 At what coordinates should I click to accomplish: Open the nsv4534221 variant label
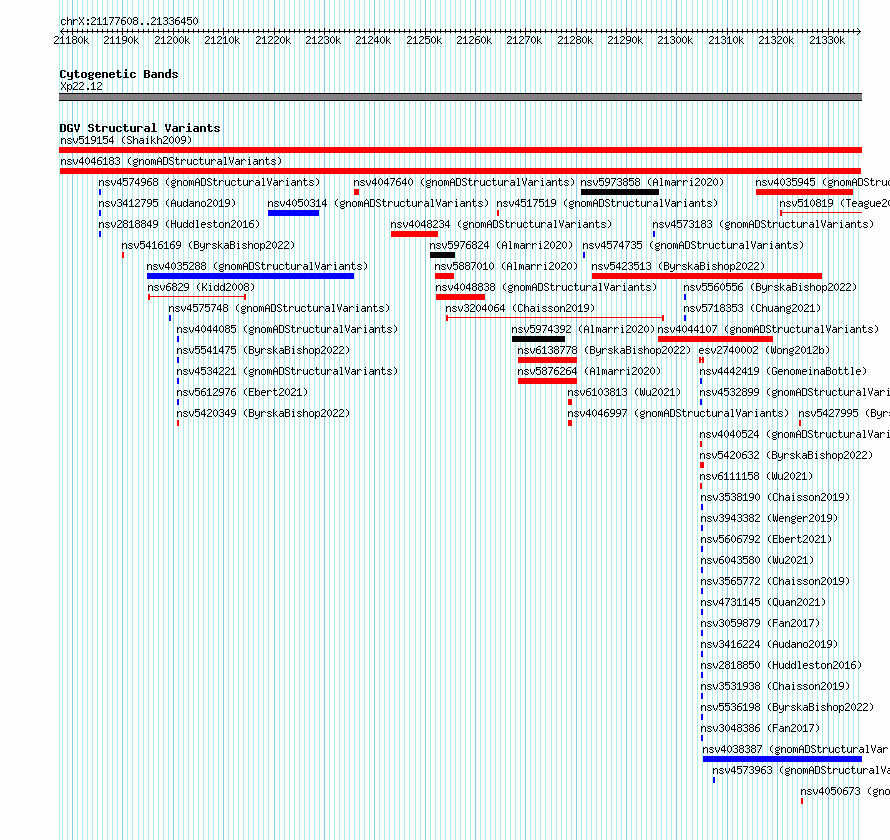click(x=287, y=371)
